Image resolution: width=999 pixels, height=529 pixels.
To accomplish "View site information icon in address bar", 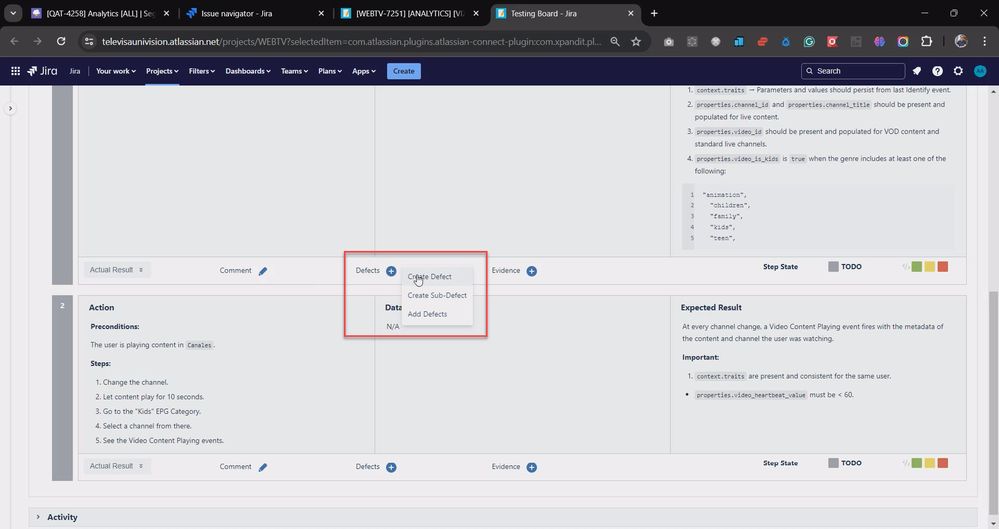I will 89,41.
